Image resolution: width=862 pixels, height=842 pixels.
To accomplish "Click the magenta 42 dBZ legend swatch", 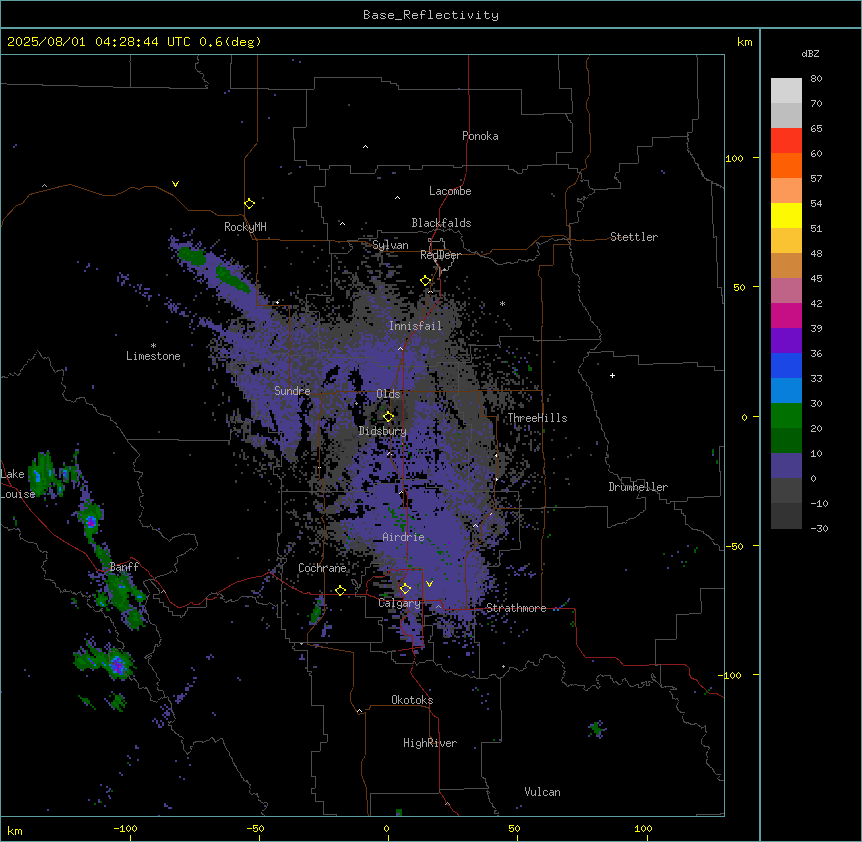I will coord(786,315).
